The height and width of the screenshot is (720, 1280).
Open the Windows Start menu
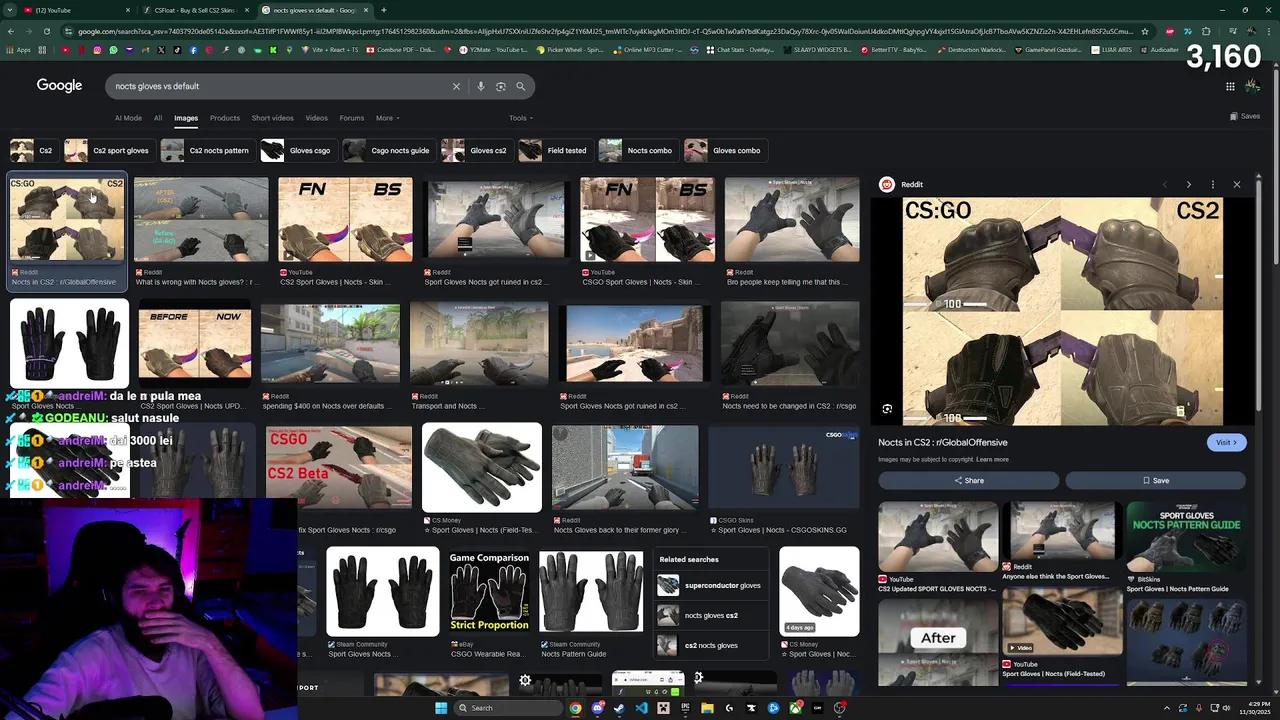[x=441, y=708]
